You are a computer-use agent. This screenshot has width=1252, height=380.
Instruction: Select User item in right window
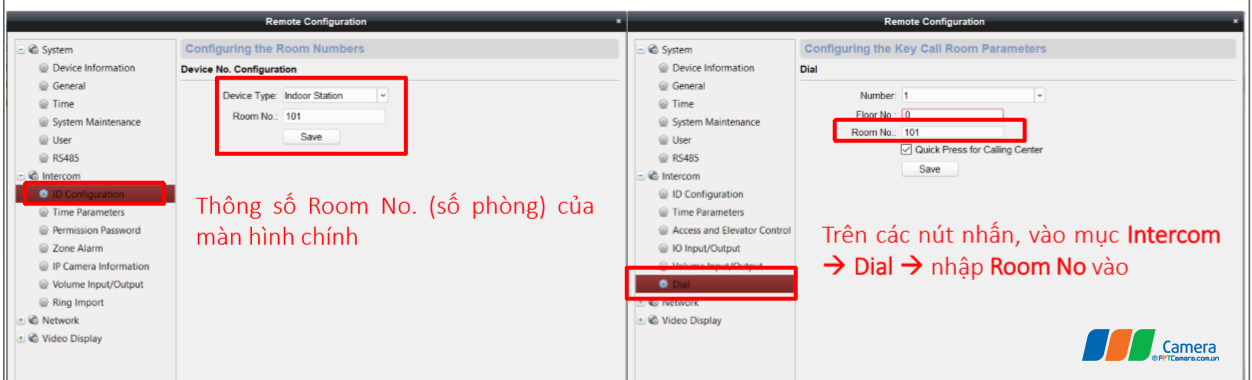[x=682, y=140]
